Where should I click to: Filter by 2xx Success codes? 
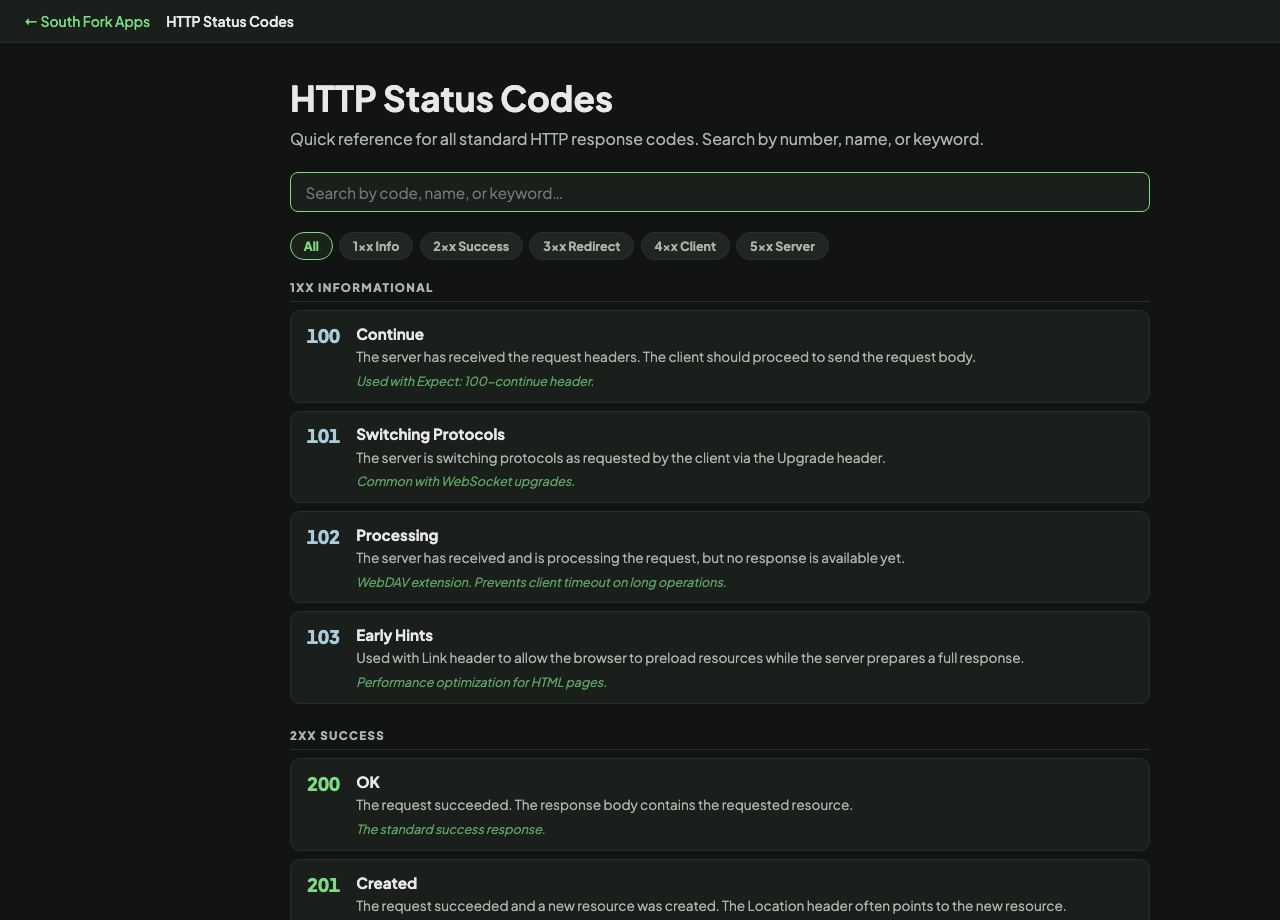[x=471, y=246]
